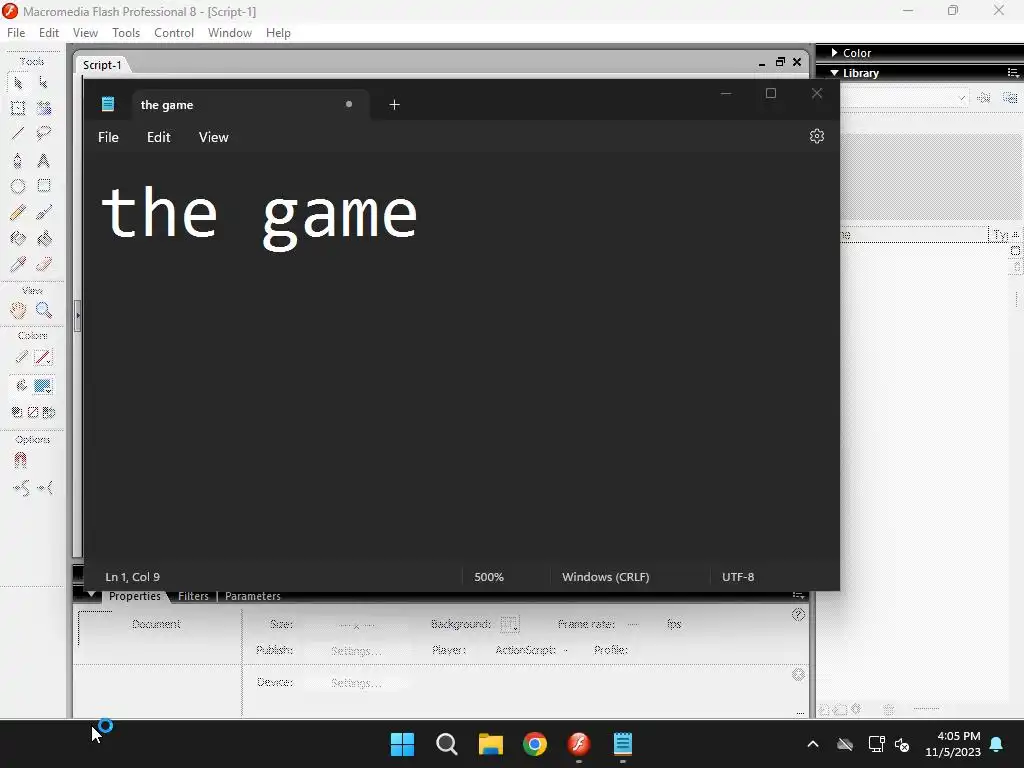Click the Straighten option icon
Viewport: 1024px width, 768px height.
pos(45,488)
